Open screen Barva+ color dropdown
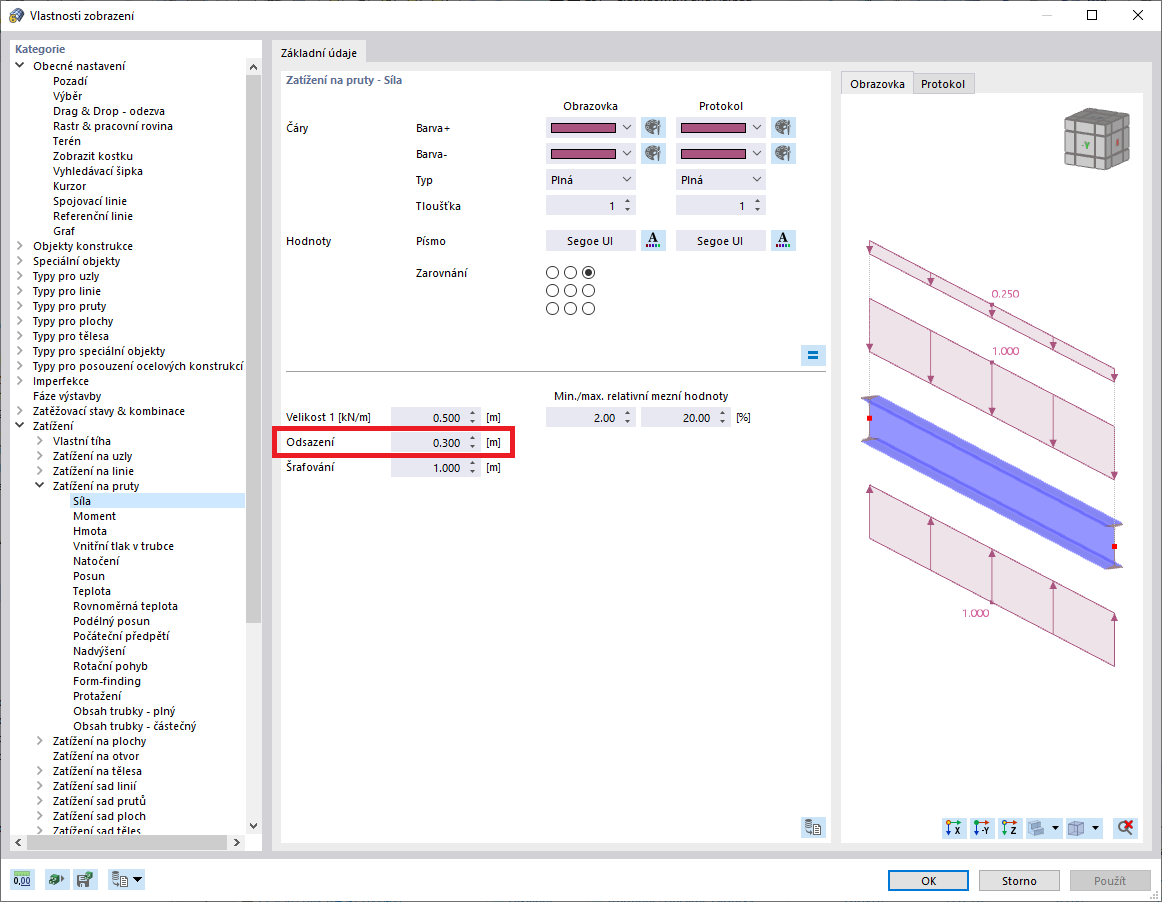This screenshot has width=1162, height=902. (627, 127)
